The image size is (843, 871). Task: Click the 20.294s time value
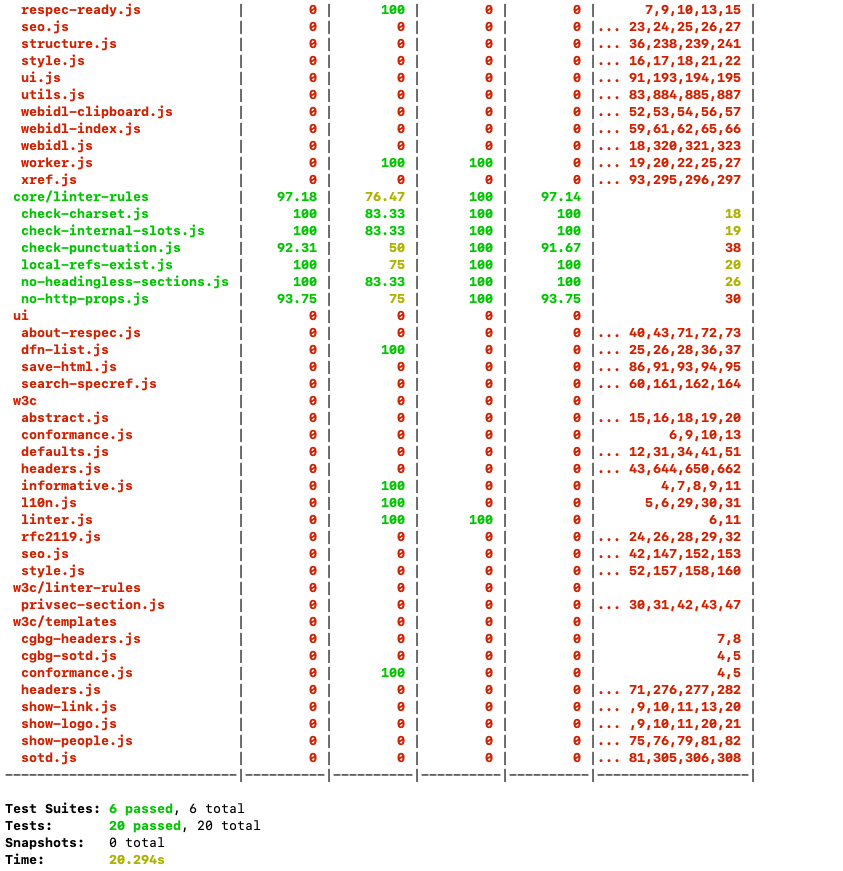[x=137, y=860]
